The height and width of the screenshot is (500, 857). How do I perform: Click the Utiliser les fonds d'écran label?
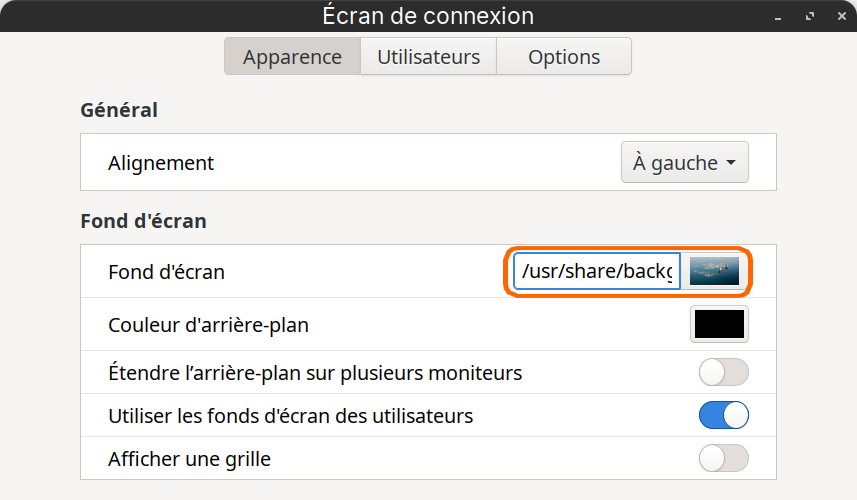point(291,416)
